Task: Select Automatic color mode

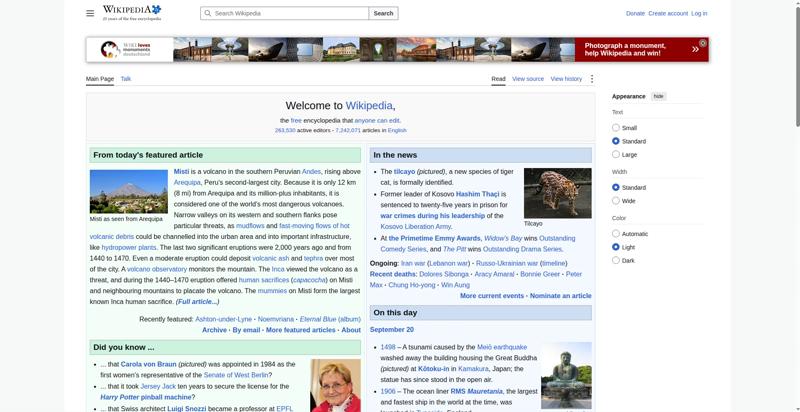Action: click(x=616, y=234)
